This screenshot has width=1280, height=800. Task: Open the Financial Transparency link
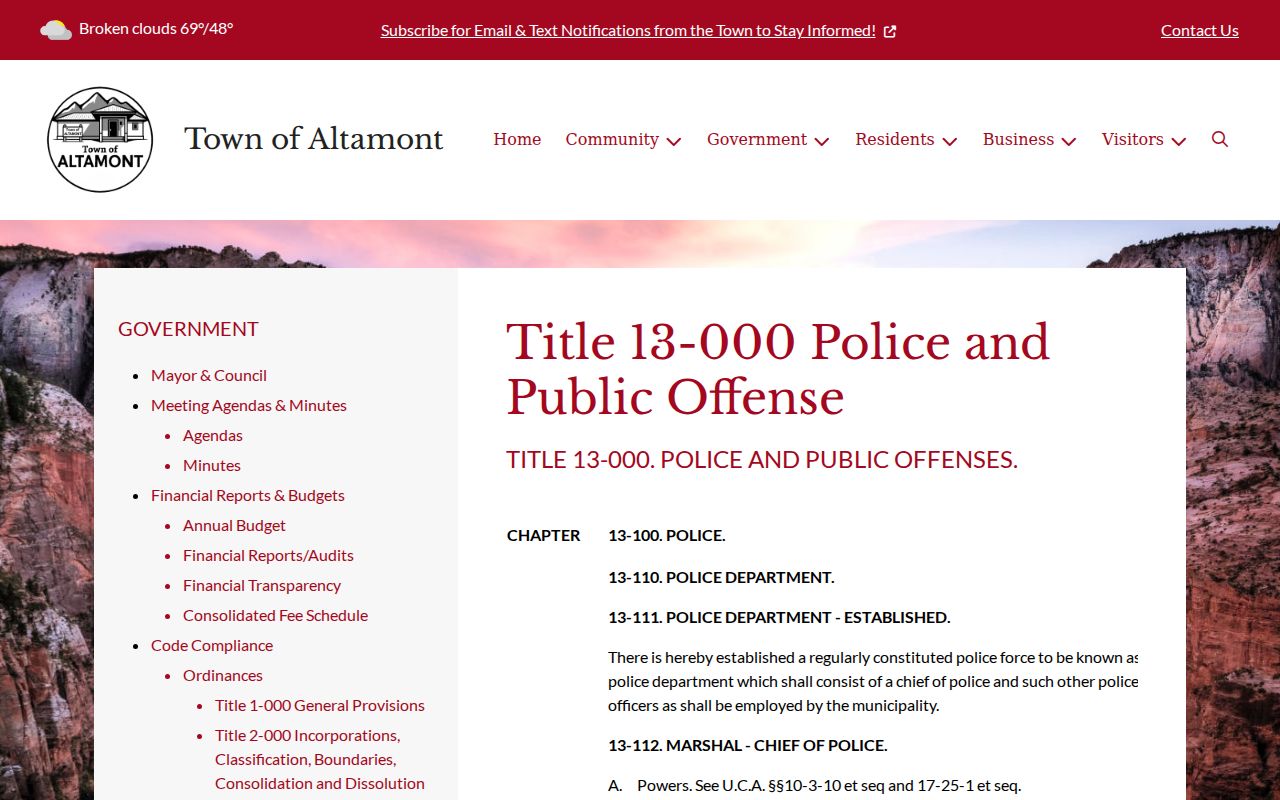click(x=262, y=585)
